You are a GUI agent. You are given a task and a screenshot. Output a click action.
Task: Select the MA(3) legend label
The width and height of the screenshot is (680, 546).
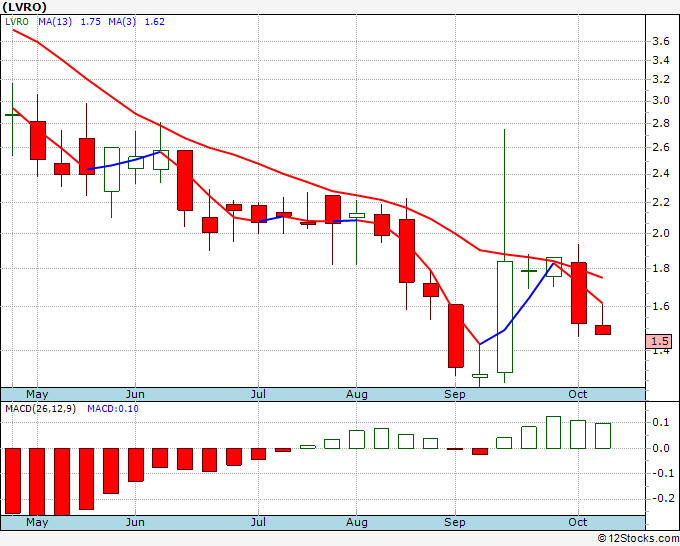tap(122, 22)
